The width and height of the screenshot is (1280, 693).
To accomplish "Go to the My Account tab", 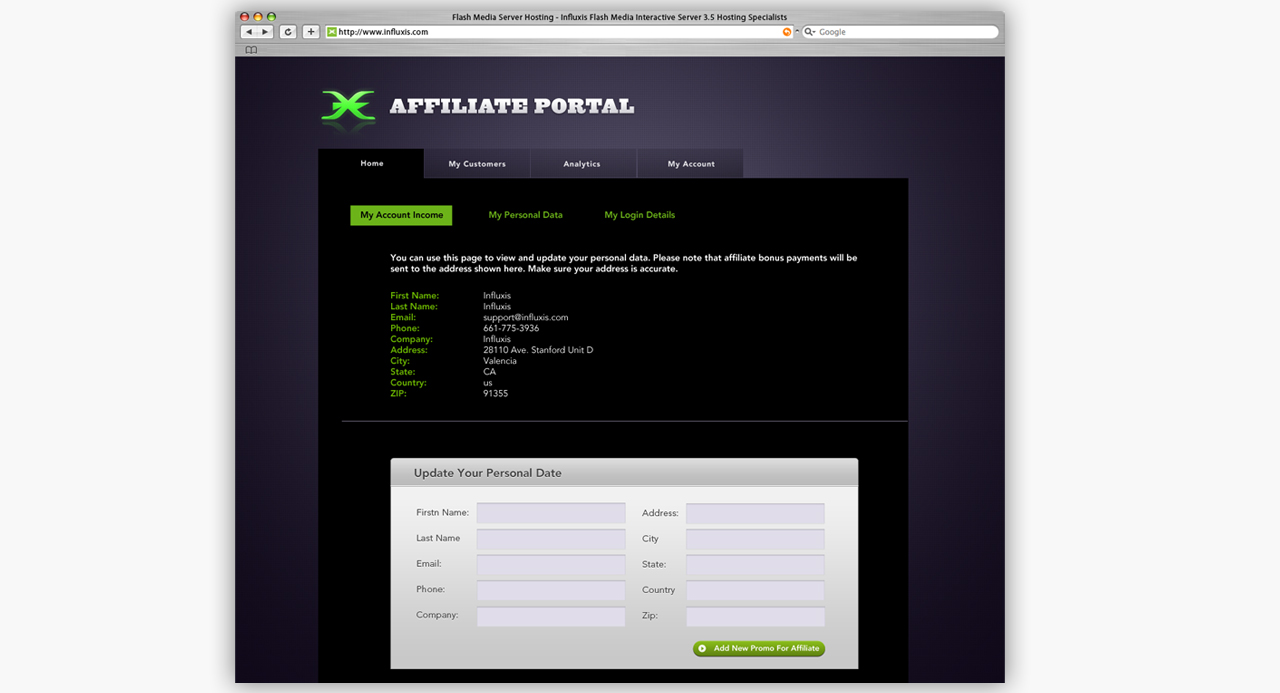I will tap(689, 163).
